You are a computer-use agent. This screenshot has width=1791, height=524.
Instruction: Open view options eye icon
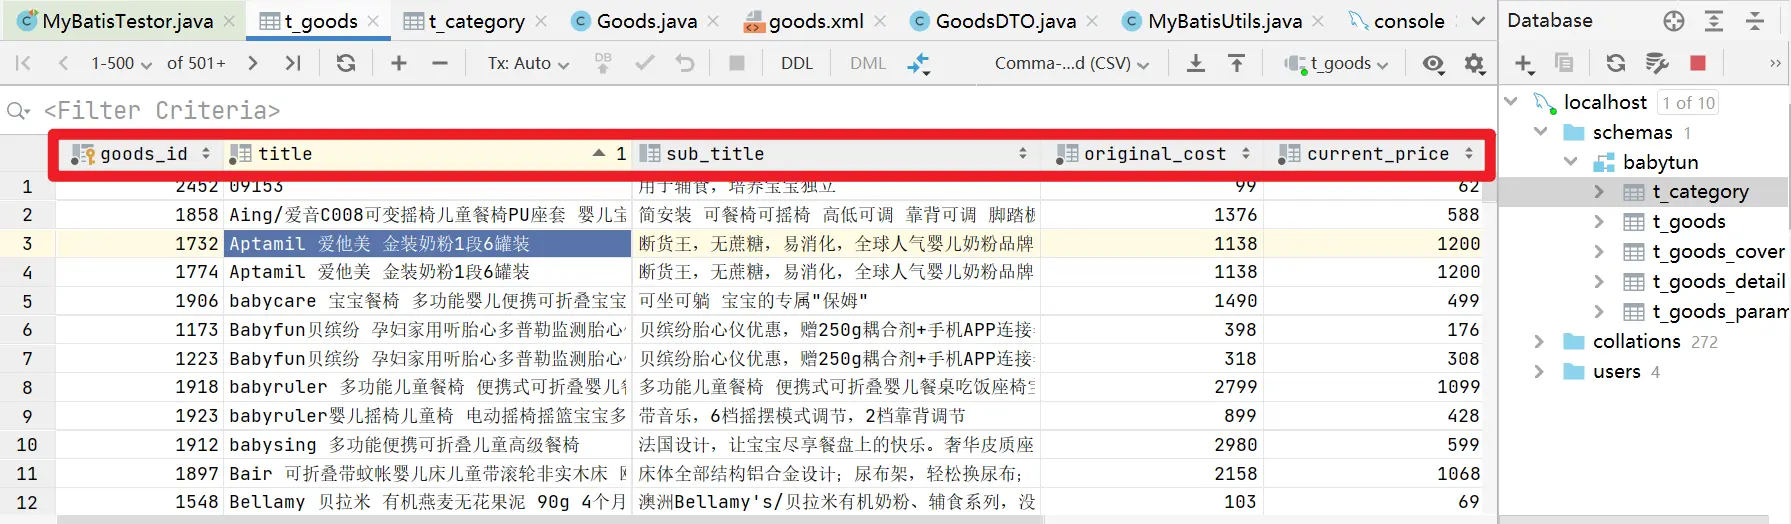tap(1433, 64)
